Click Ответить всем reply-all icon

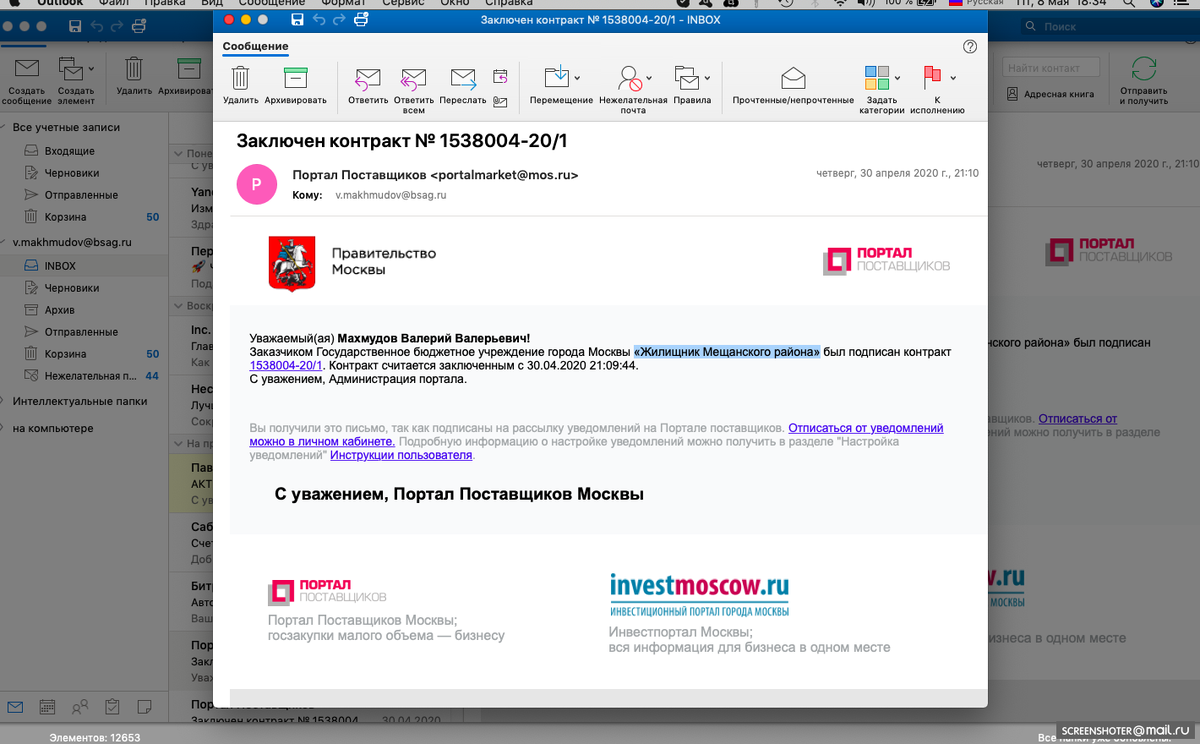(x=414, y=79)
